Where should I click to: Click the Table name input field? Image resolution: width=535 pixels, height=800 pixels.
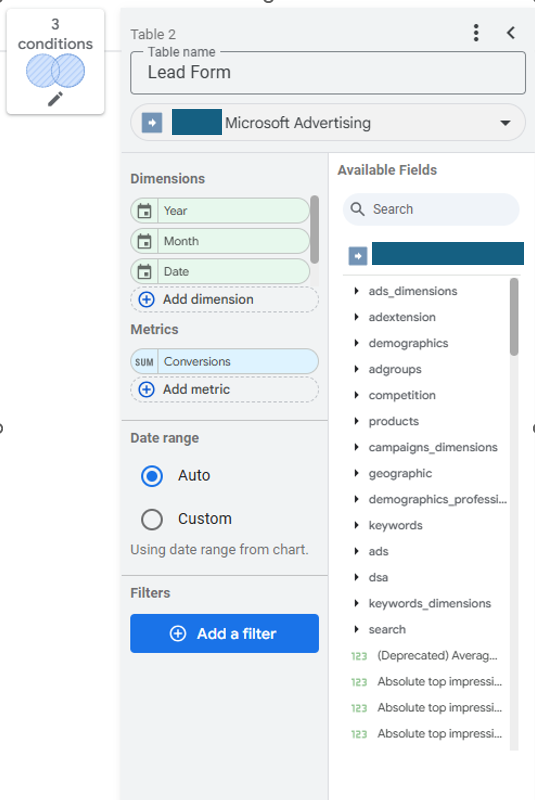pos(328,72)
